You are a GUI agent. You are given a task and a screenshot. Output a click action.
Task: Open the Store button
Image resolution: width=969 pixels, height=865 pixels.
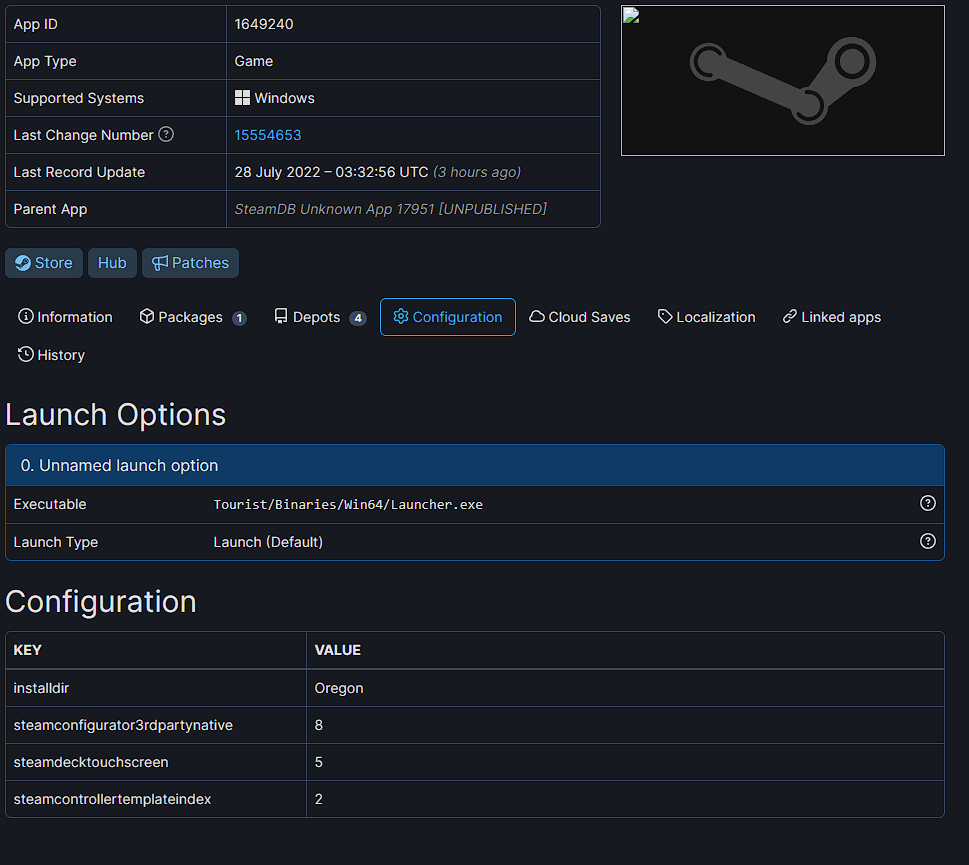[x=44, y=263]
